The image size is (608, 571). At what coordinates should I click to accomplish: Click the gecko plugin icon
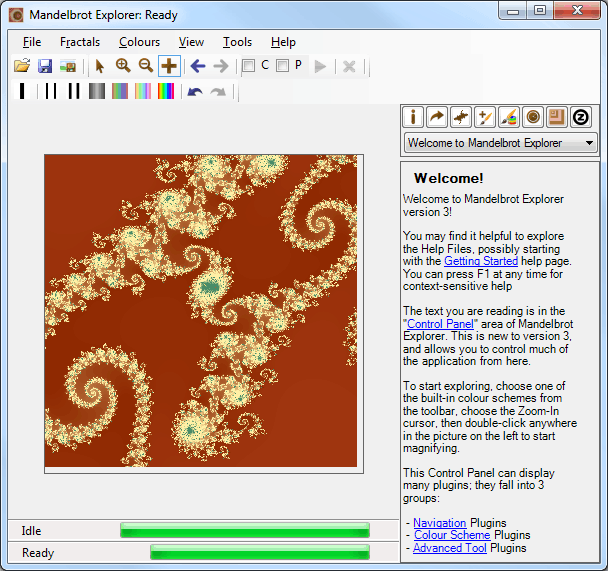coord(461,117)
